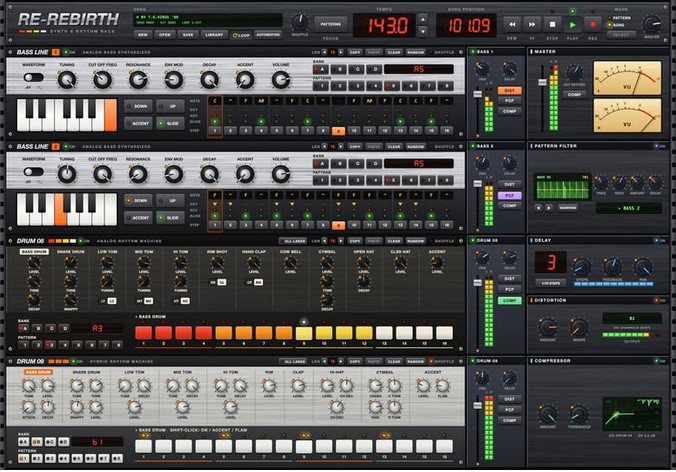Viewport: 676px width, 472px height.
Task: Select bank C on Bass Line 2
Action: pyautogui.click(x=357, y=164)
